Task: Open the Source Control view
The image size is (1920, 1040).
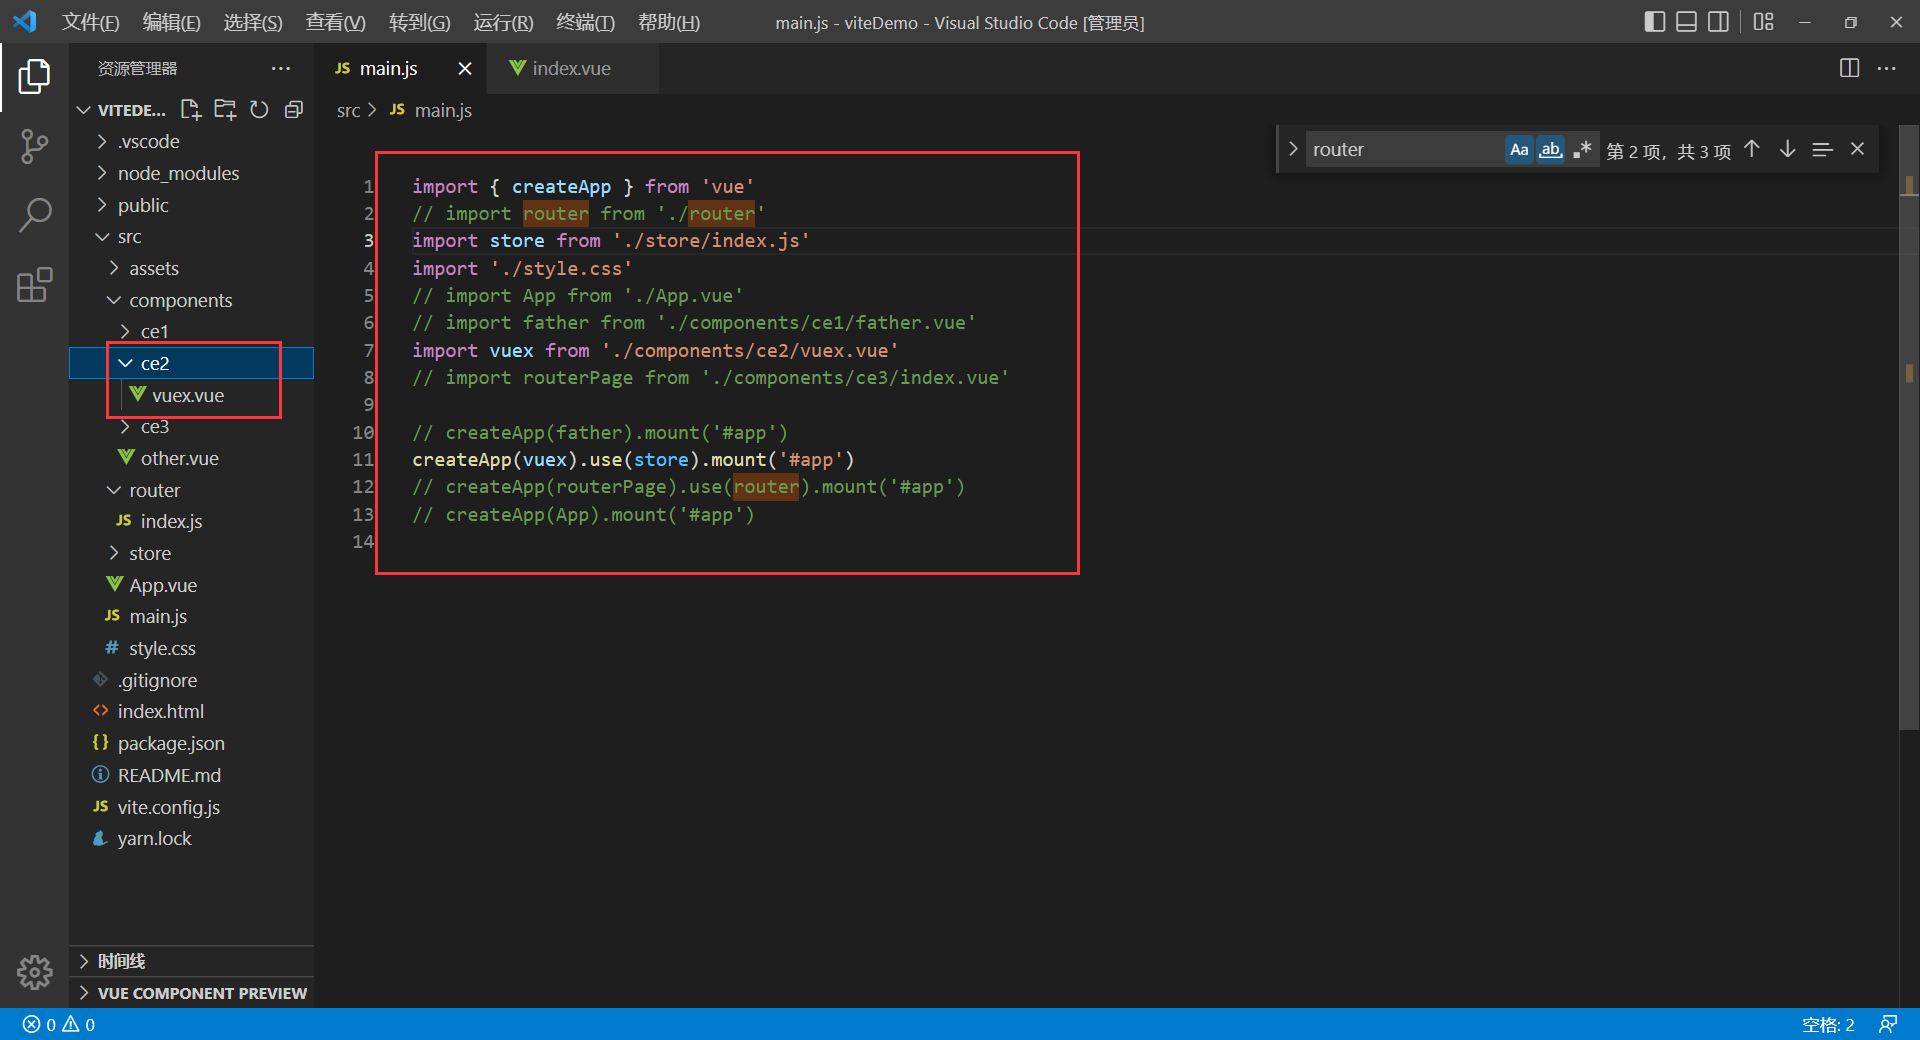Action: pyautogui.click(x=34, y=147)
